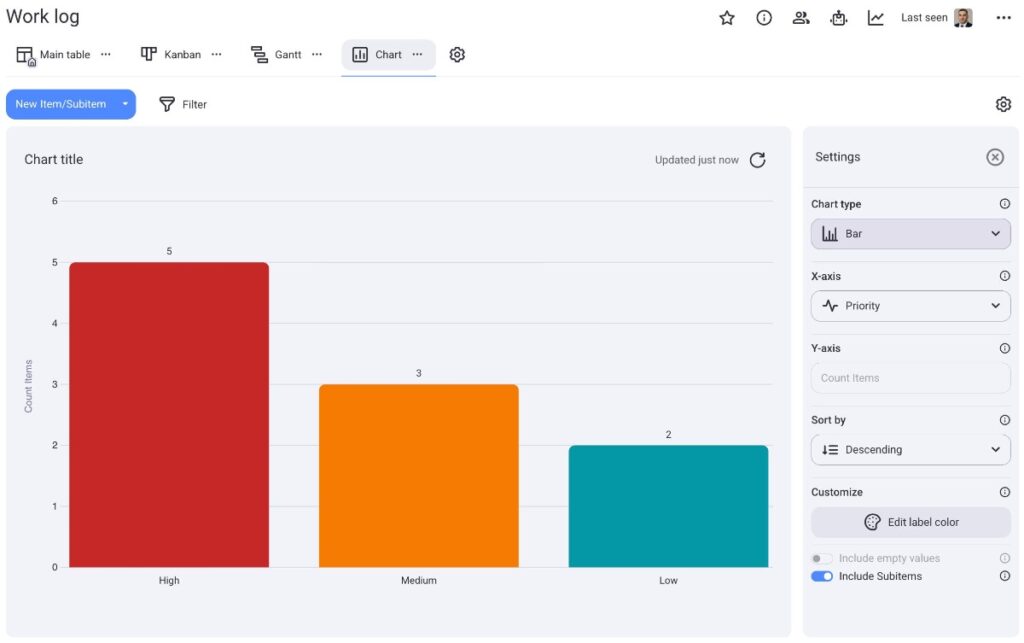The height and width of the screenshot is (643, 1024).
Task: Close the Settings panel
Action: (x=994, y=157)
